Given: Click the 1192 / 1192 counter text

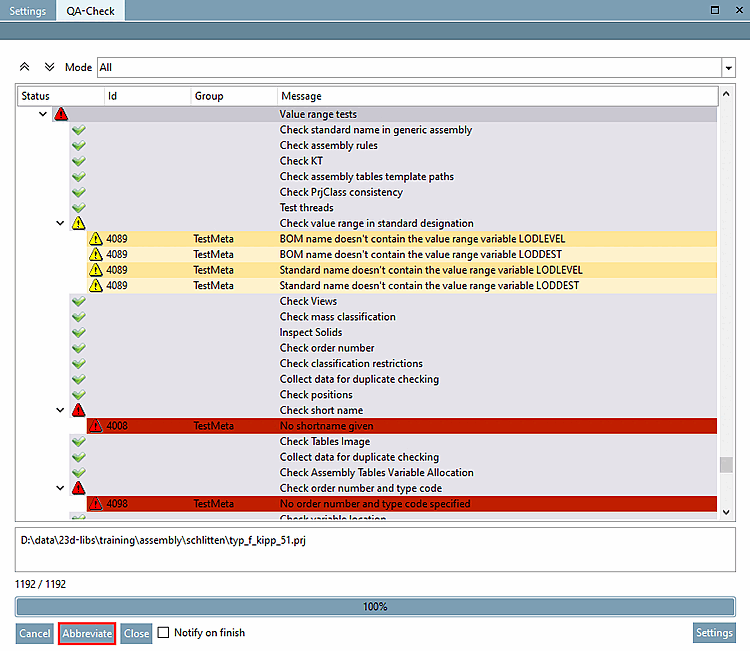Looking at the screenshot, I should click(41, 584).
